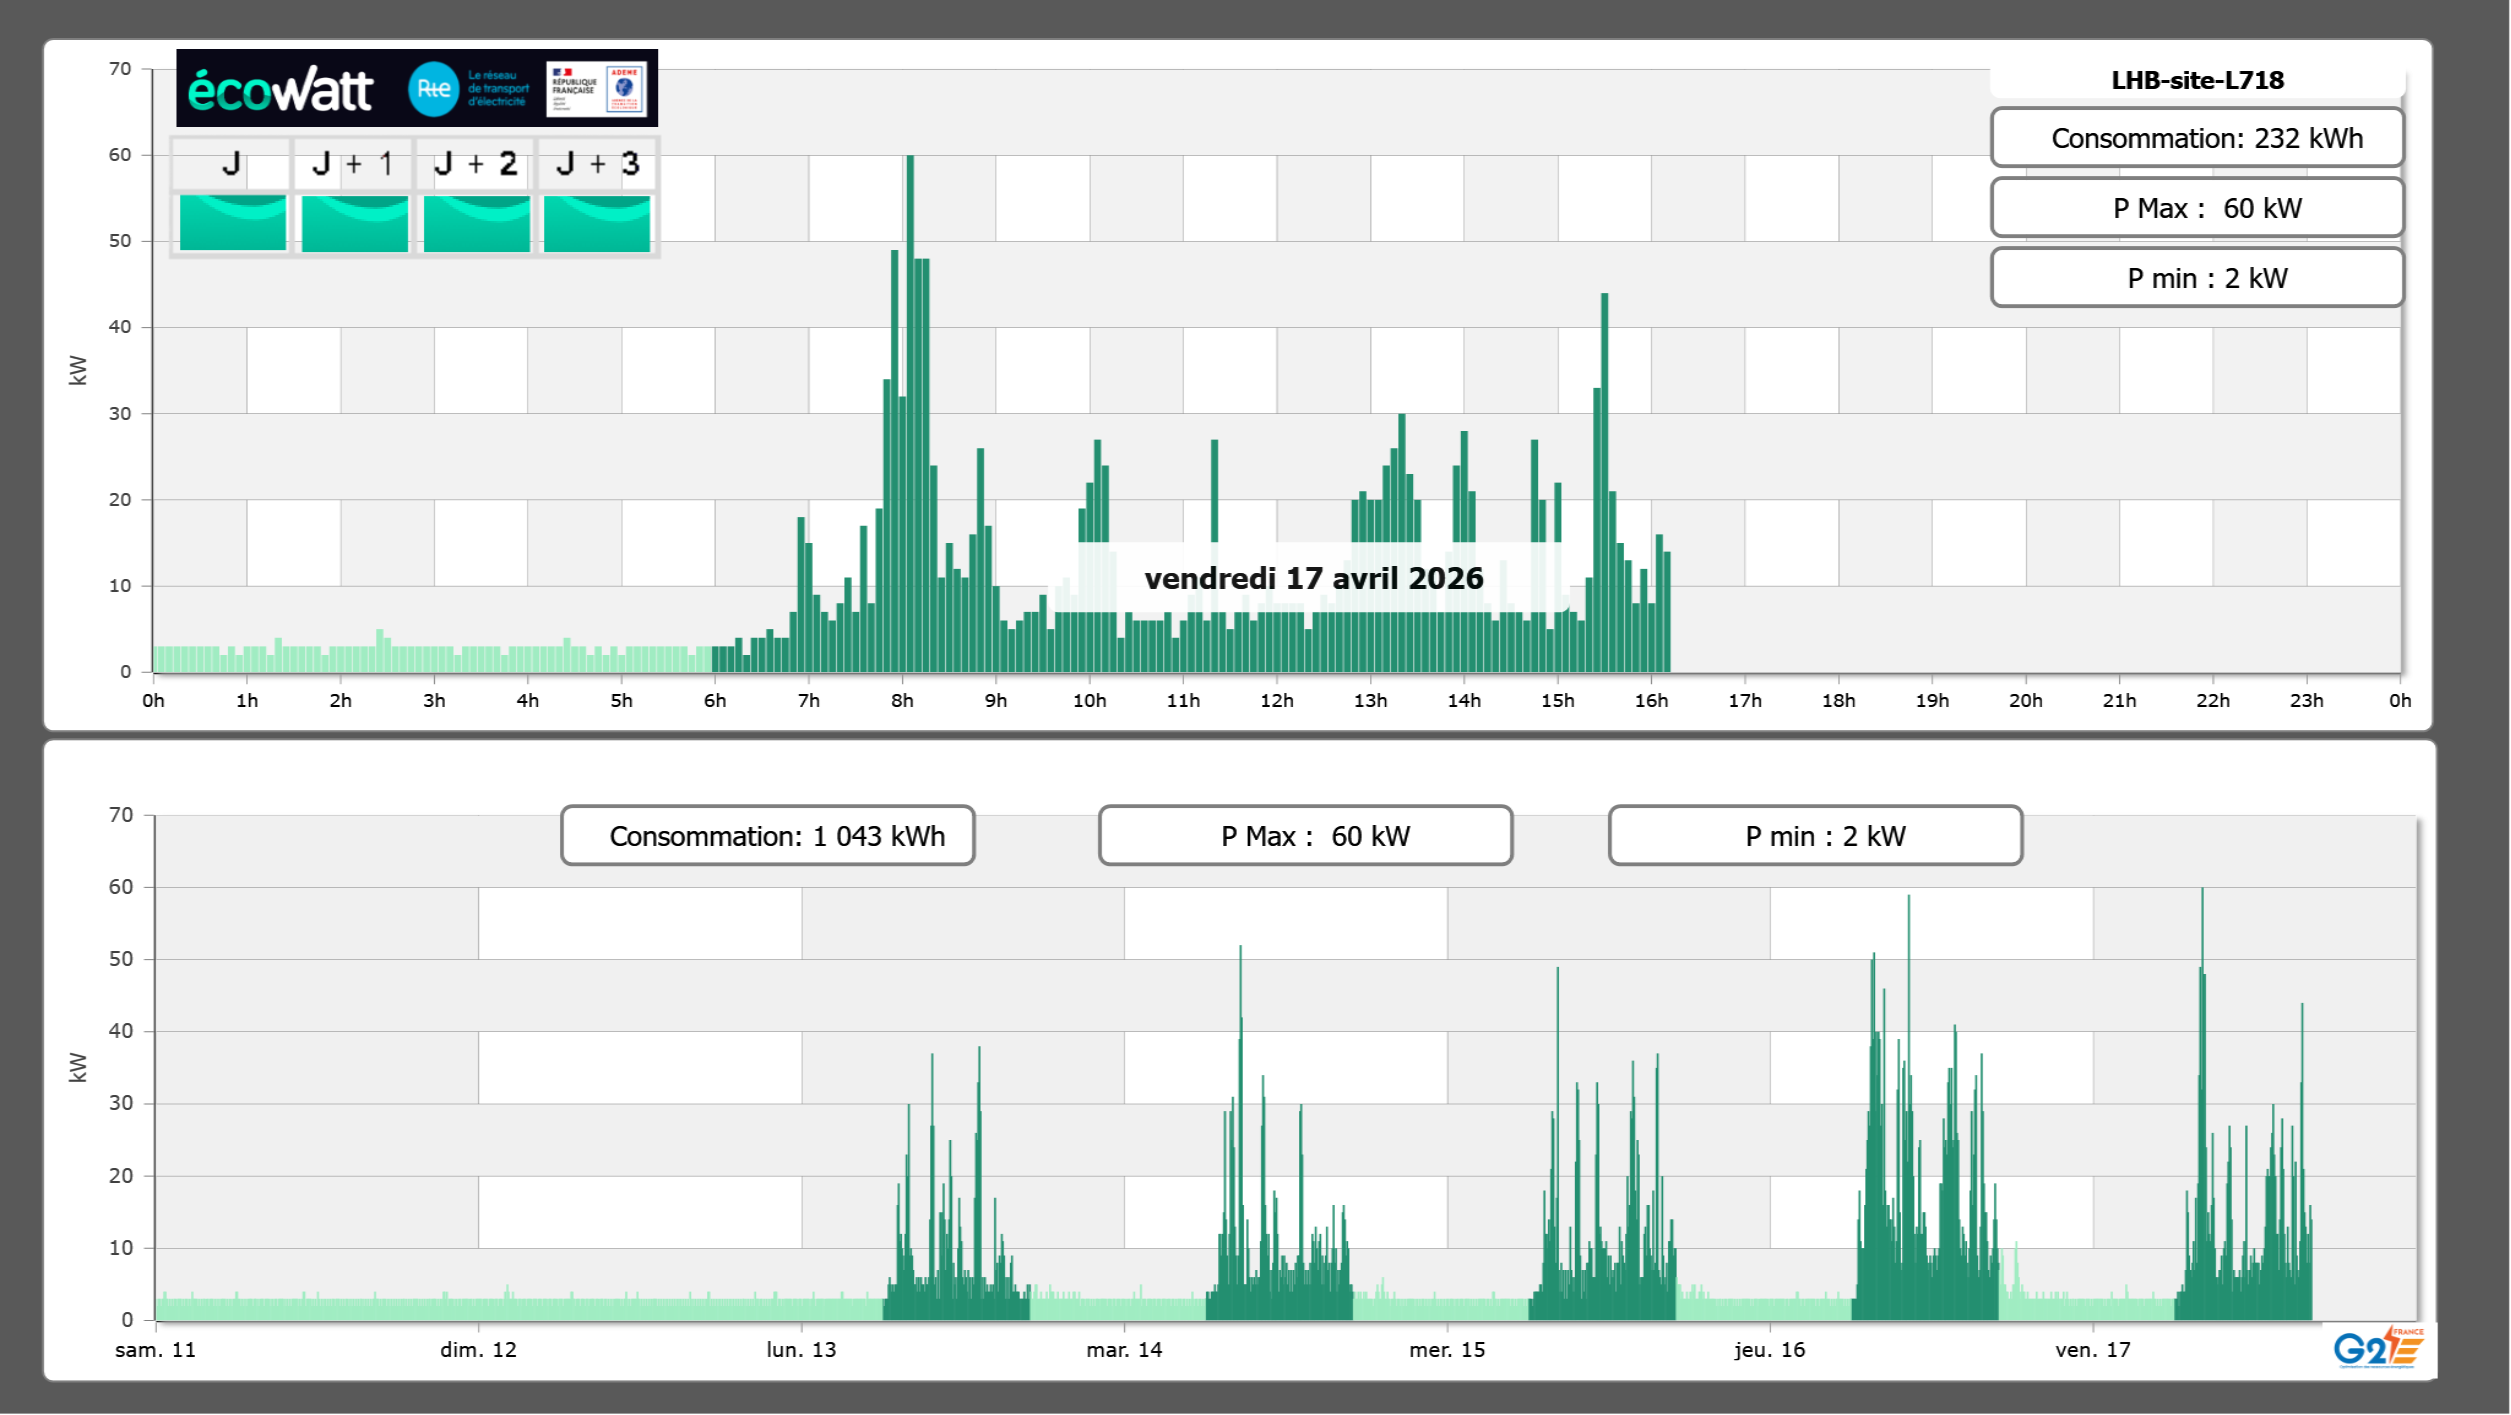Click the Consommation: 232 kWh box

point(2197,138)
